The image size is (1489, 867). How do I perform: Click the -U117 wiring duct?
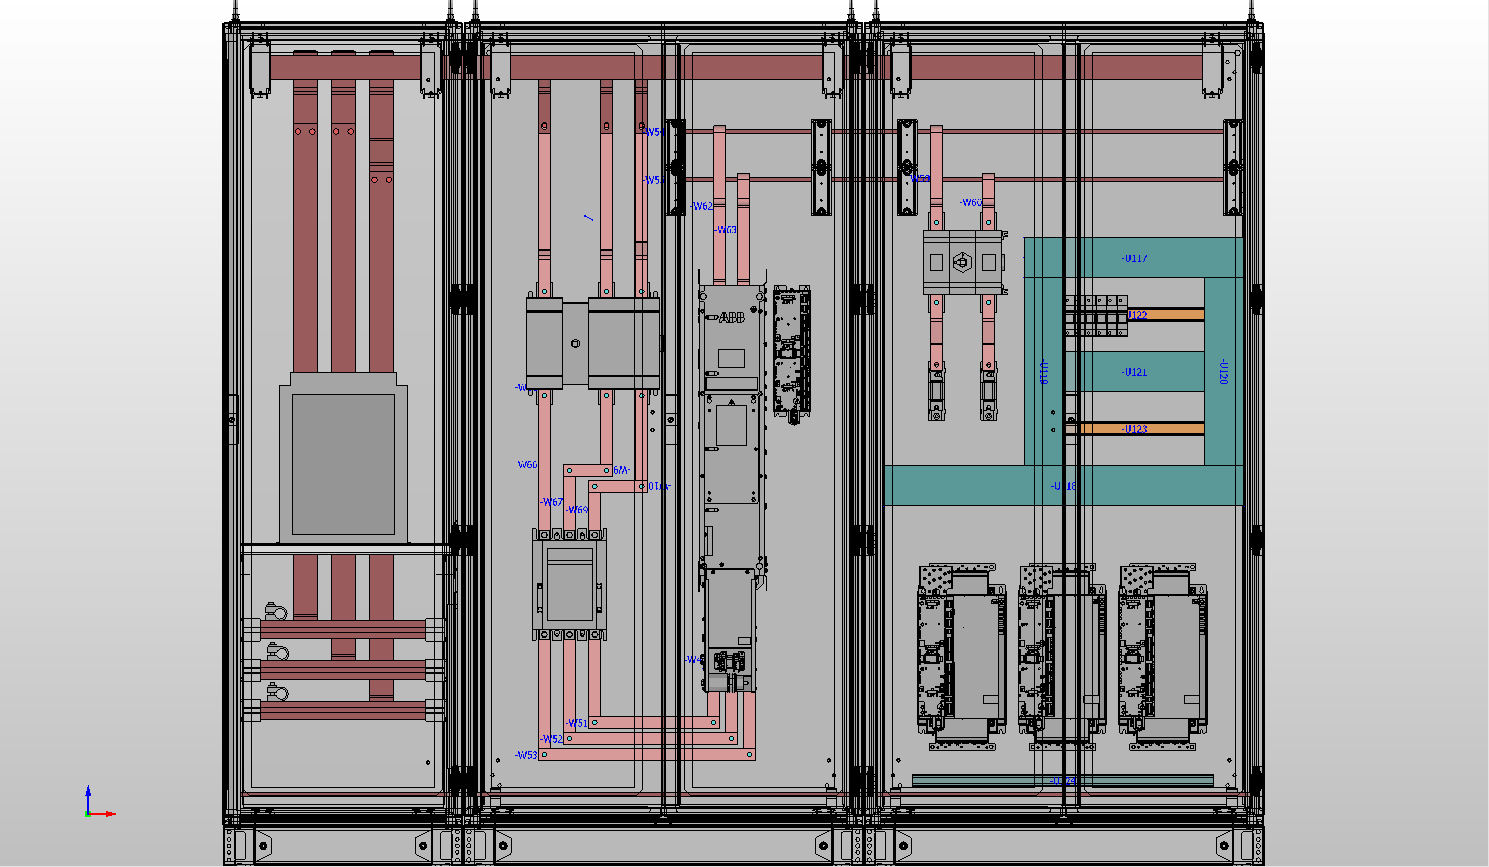click(x=1134, y=258)
